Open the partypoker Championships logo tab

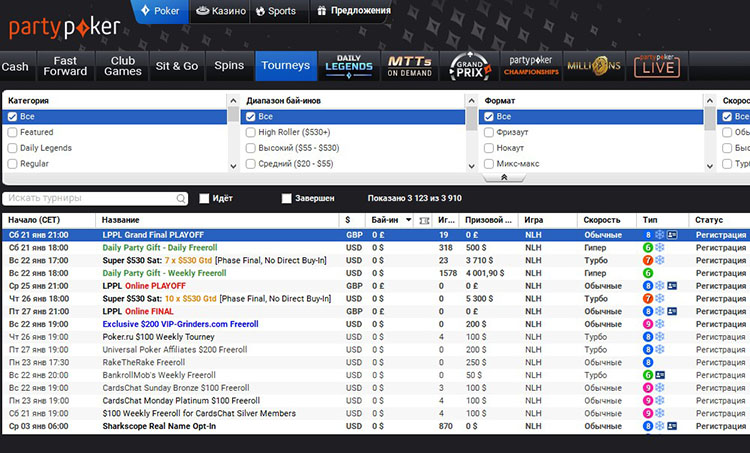coord(530,66)
